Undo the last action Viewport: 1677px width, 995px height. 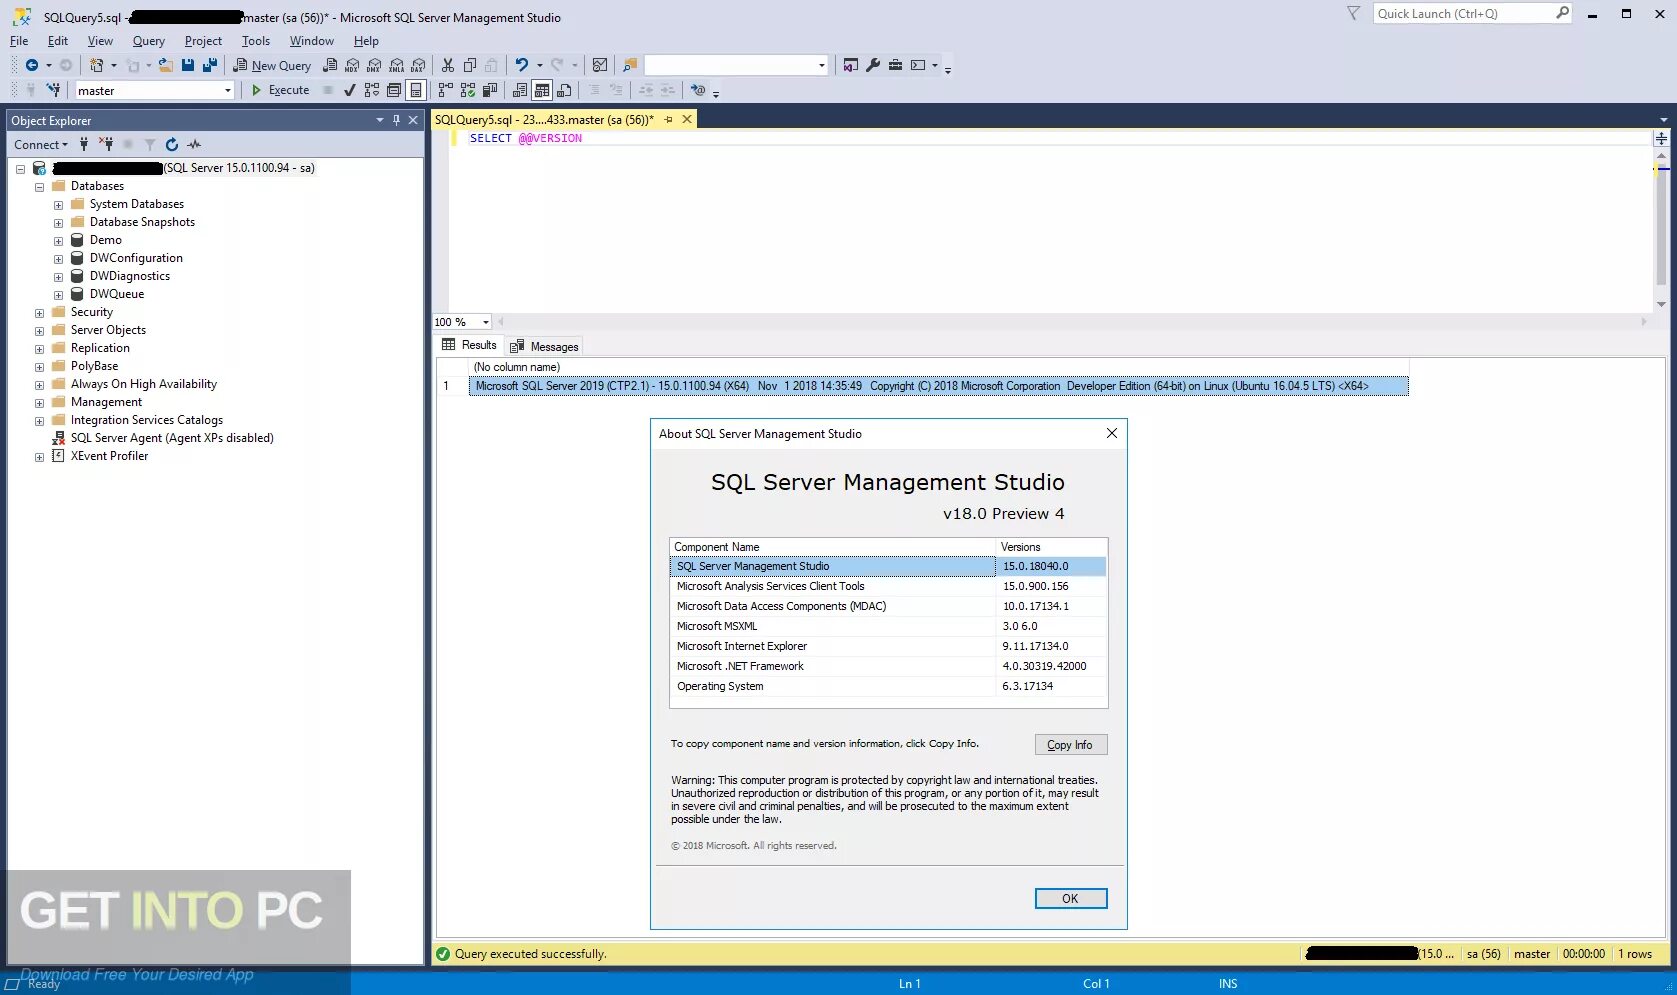click(521, 65)
